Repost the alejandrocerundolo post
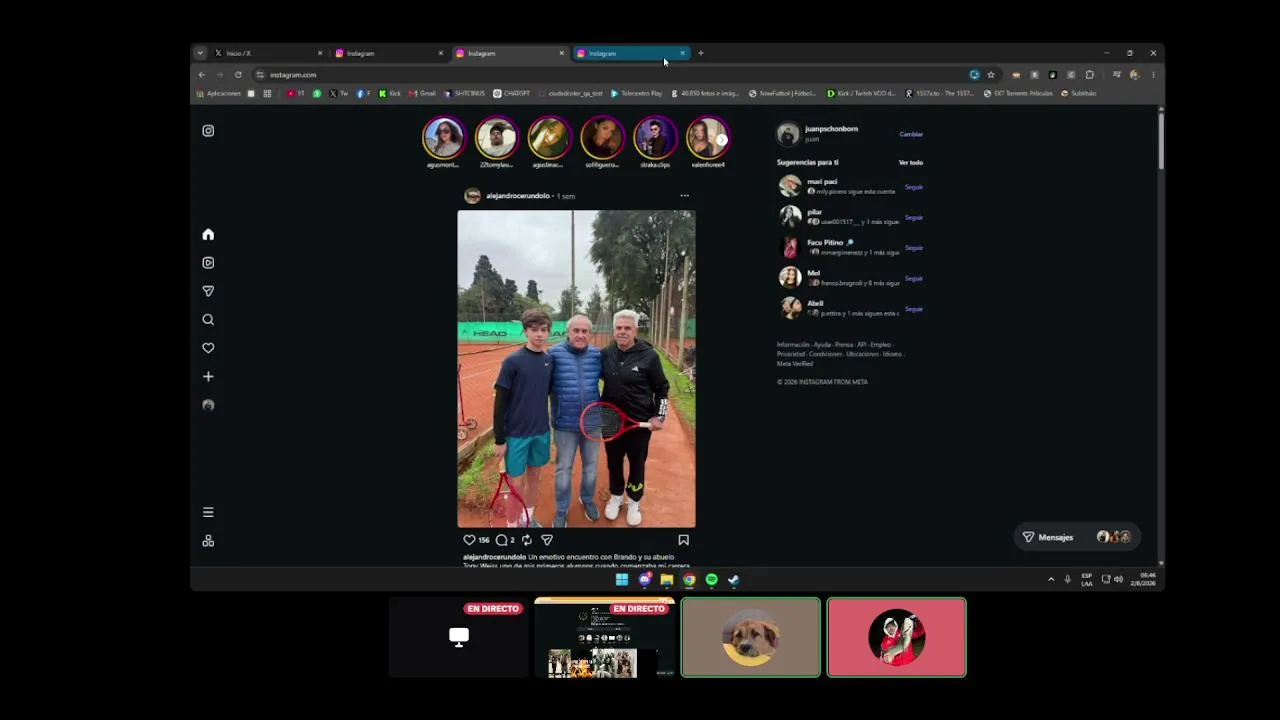Screen dimensions: 1280x720 point(527,540)
